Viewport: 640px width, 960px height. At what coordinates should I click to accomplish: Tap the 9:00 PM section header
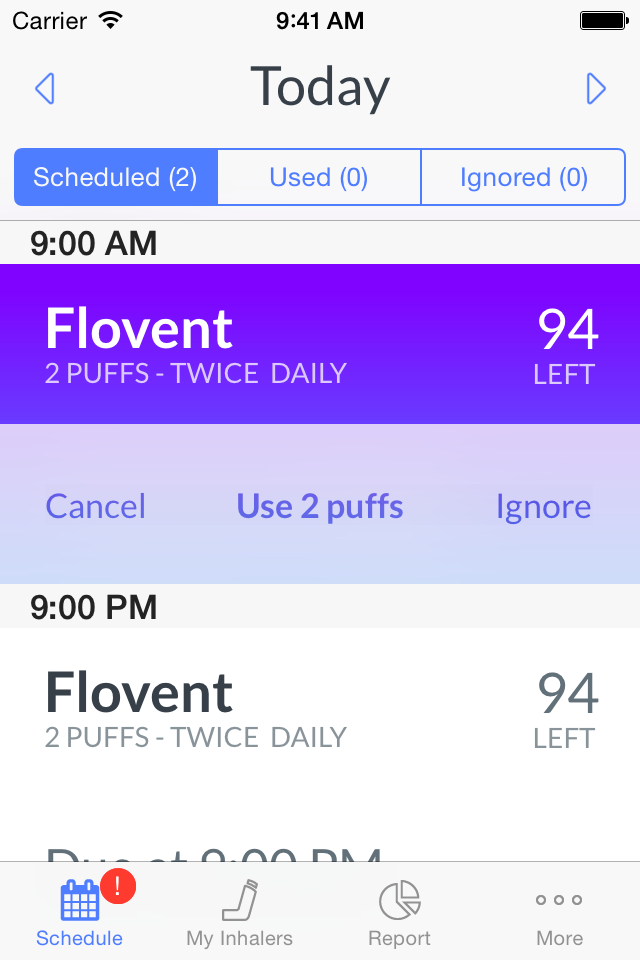tap(320, 606)
